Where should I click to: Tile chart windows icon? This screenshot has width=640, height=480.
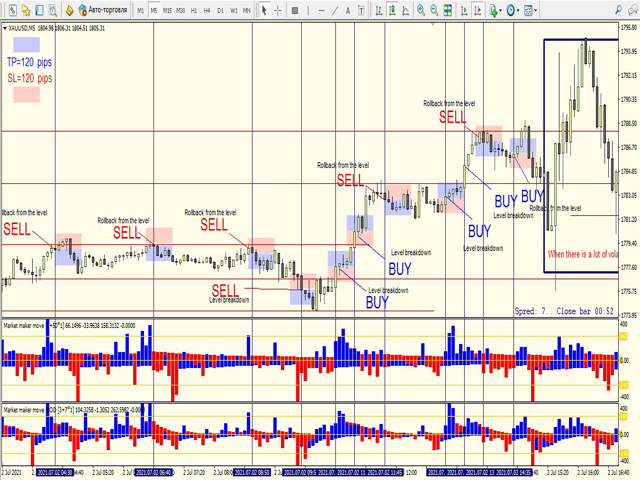448,10
